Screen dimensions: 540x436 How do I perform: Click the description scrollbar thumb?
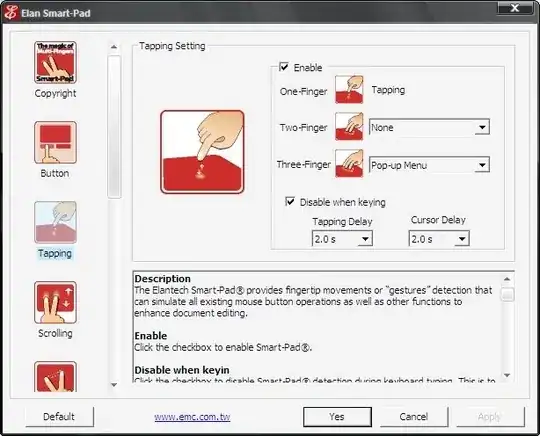[507, 294]
